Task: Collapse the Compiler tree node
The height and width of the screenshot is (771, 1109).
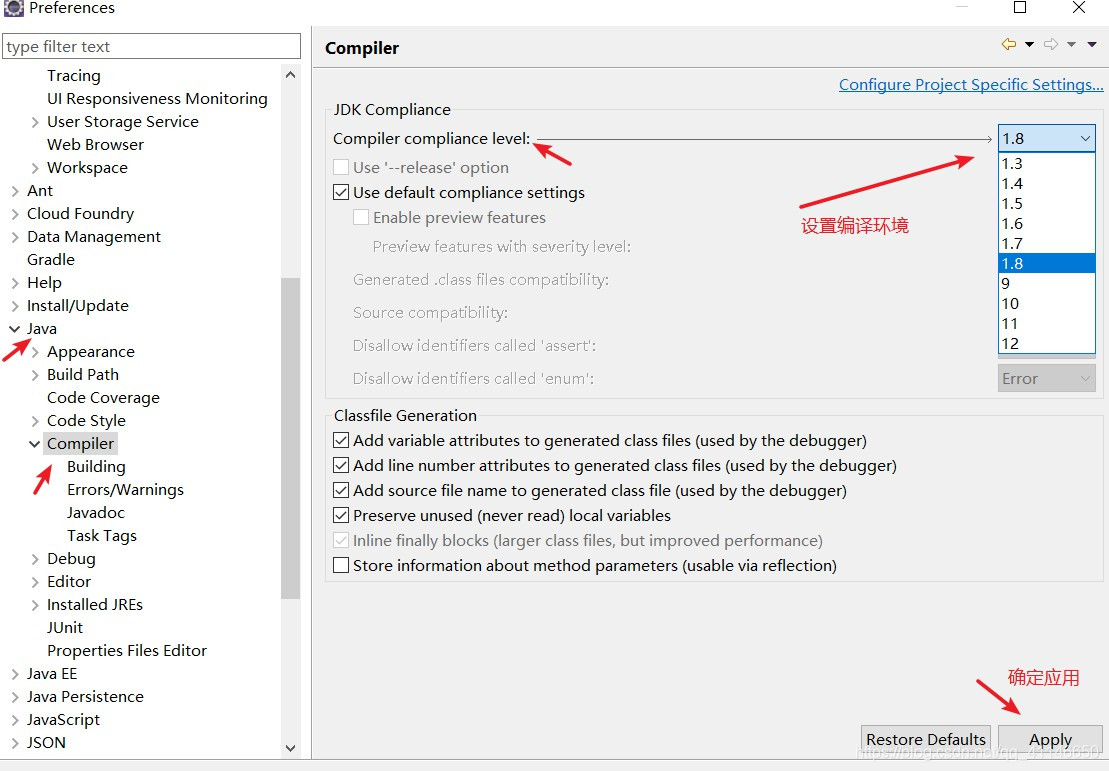Action: point(34,444)
